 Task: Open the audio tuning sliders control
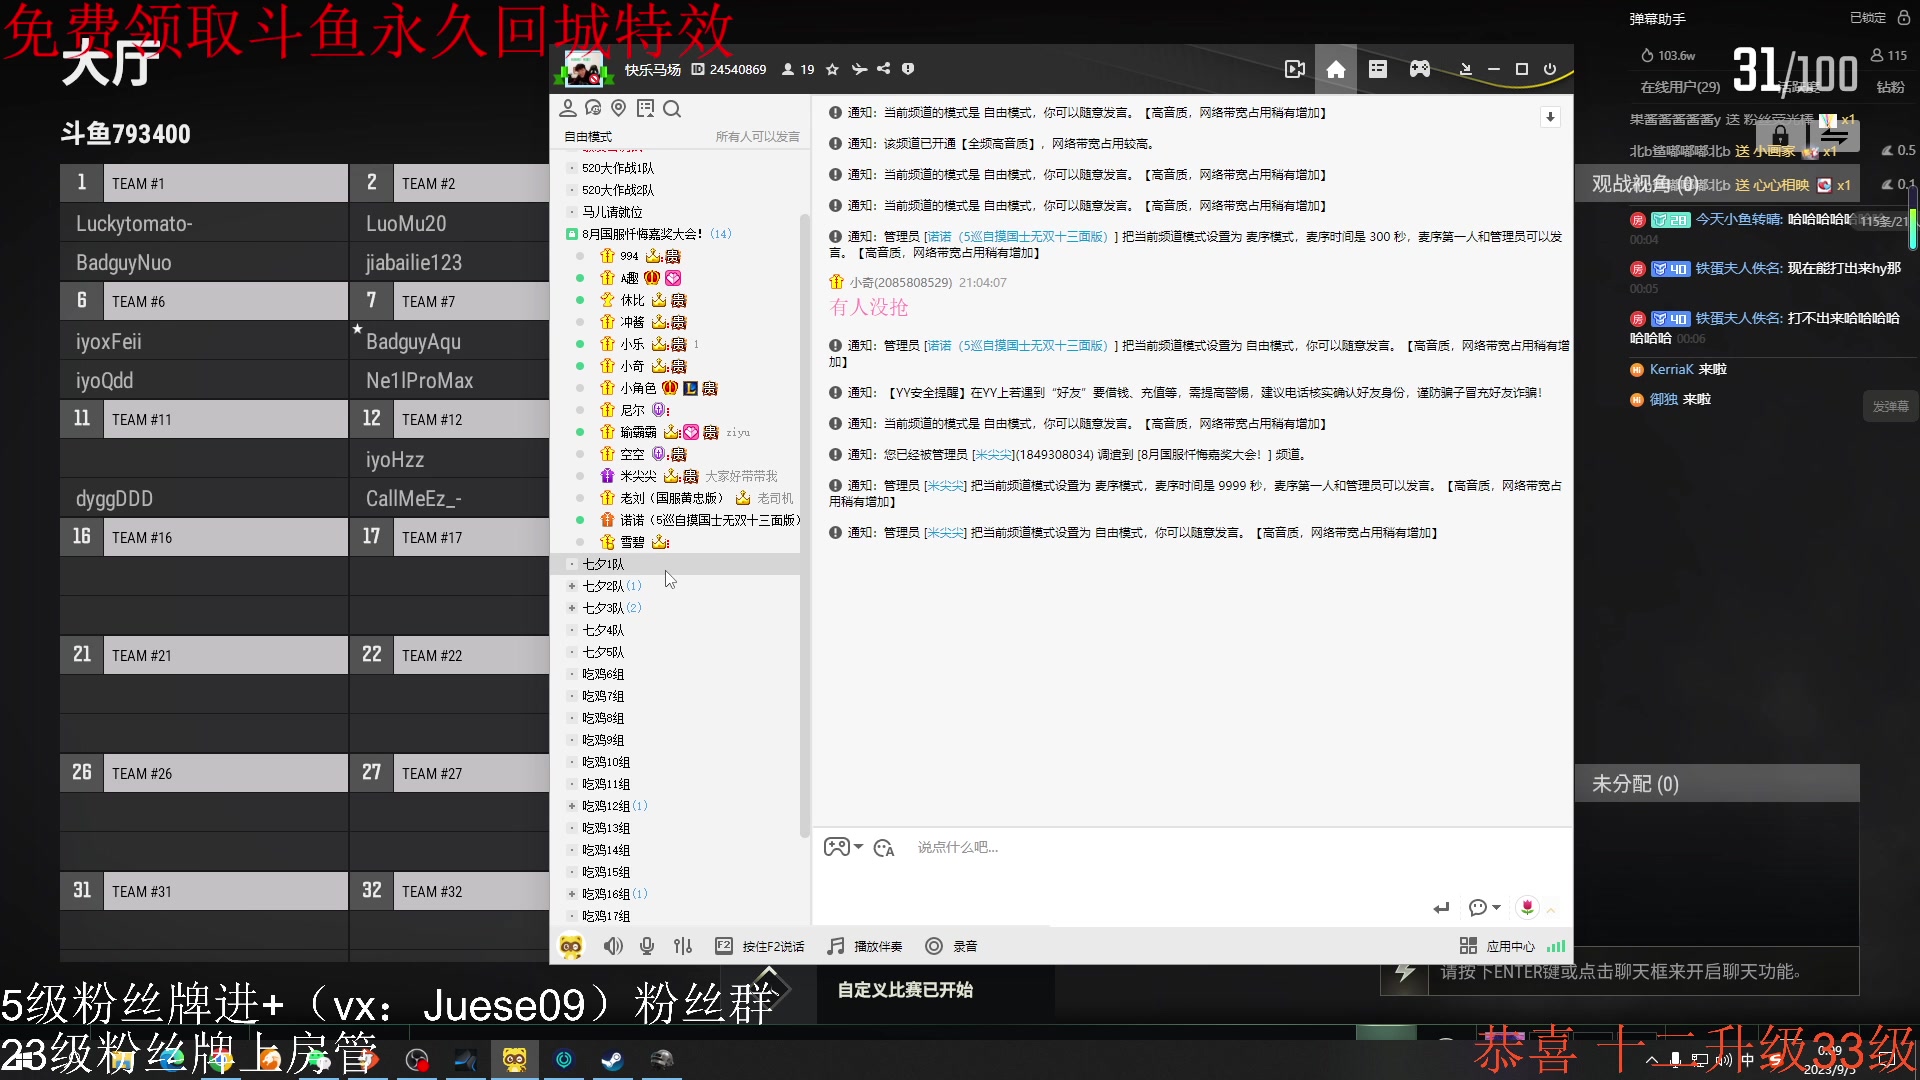coord(682,946)
